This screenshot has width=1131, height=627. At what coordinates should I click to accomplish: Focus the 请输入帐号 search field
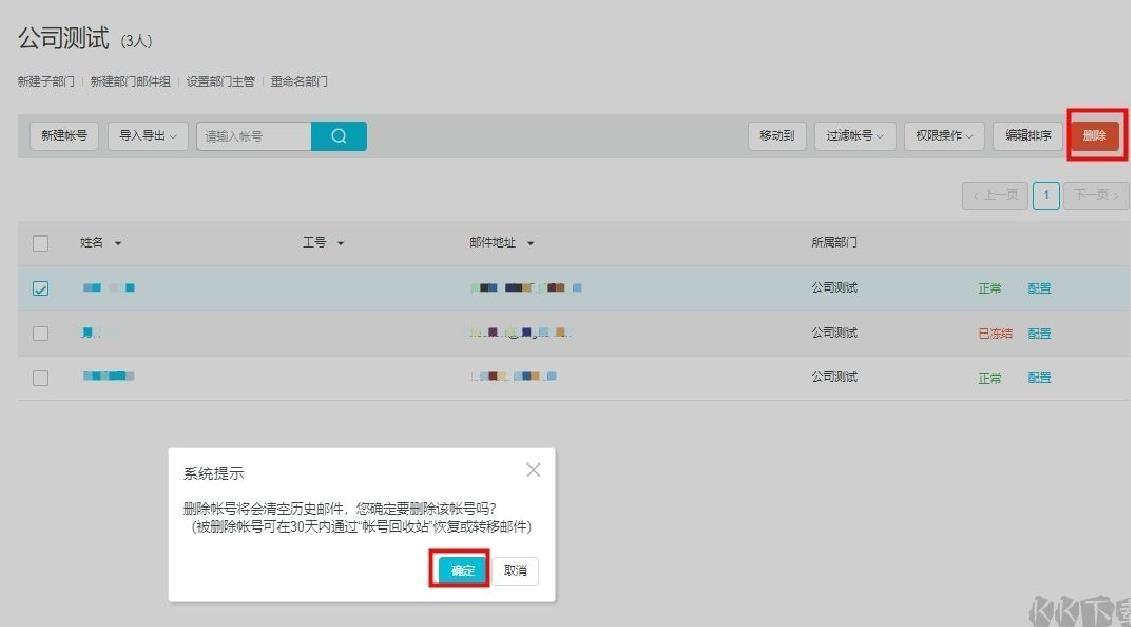tap(254, 136)
